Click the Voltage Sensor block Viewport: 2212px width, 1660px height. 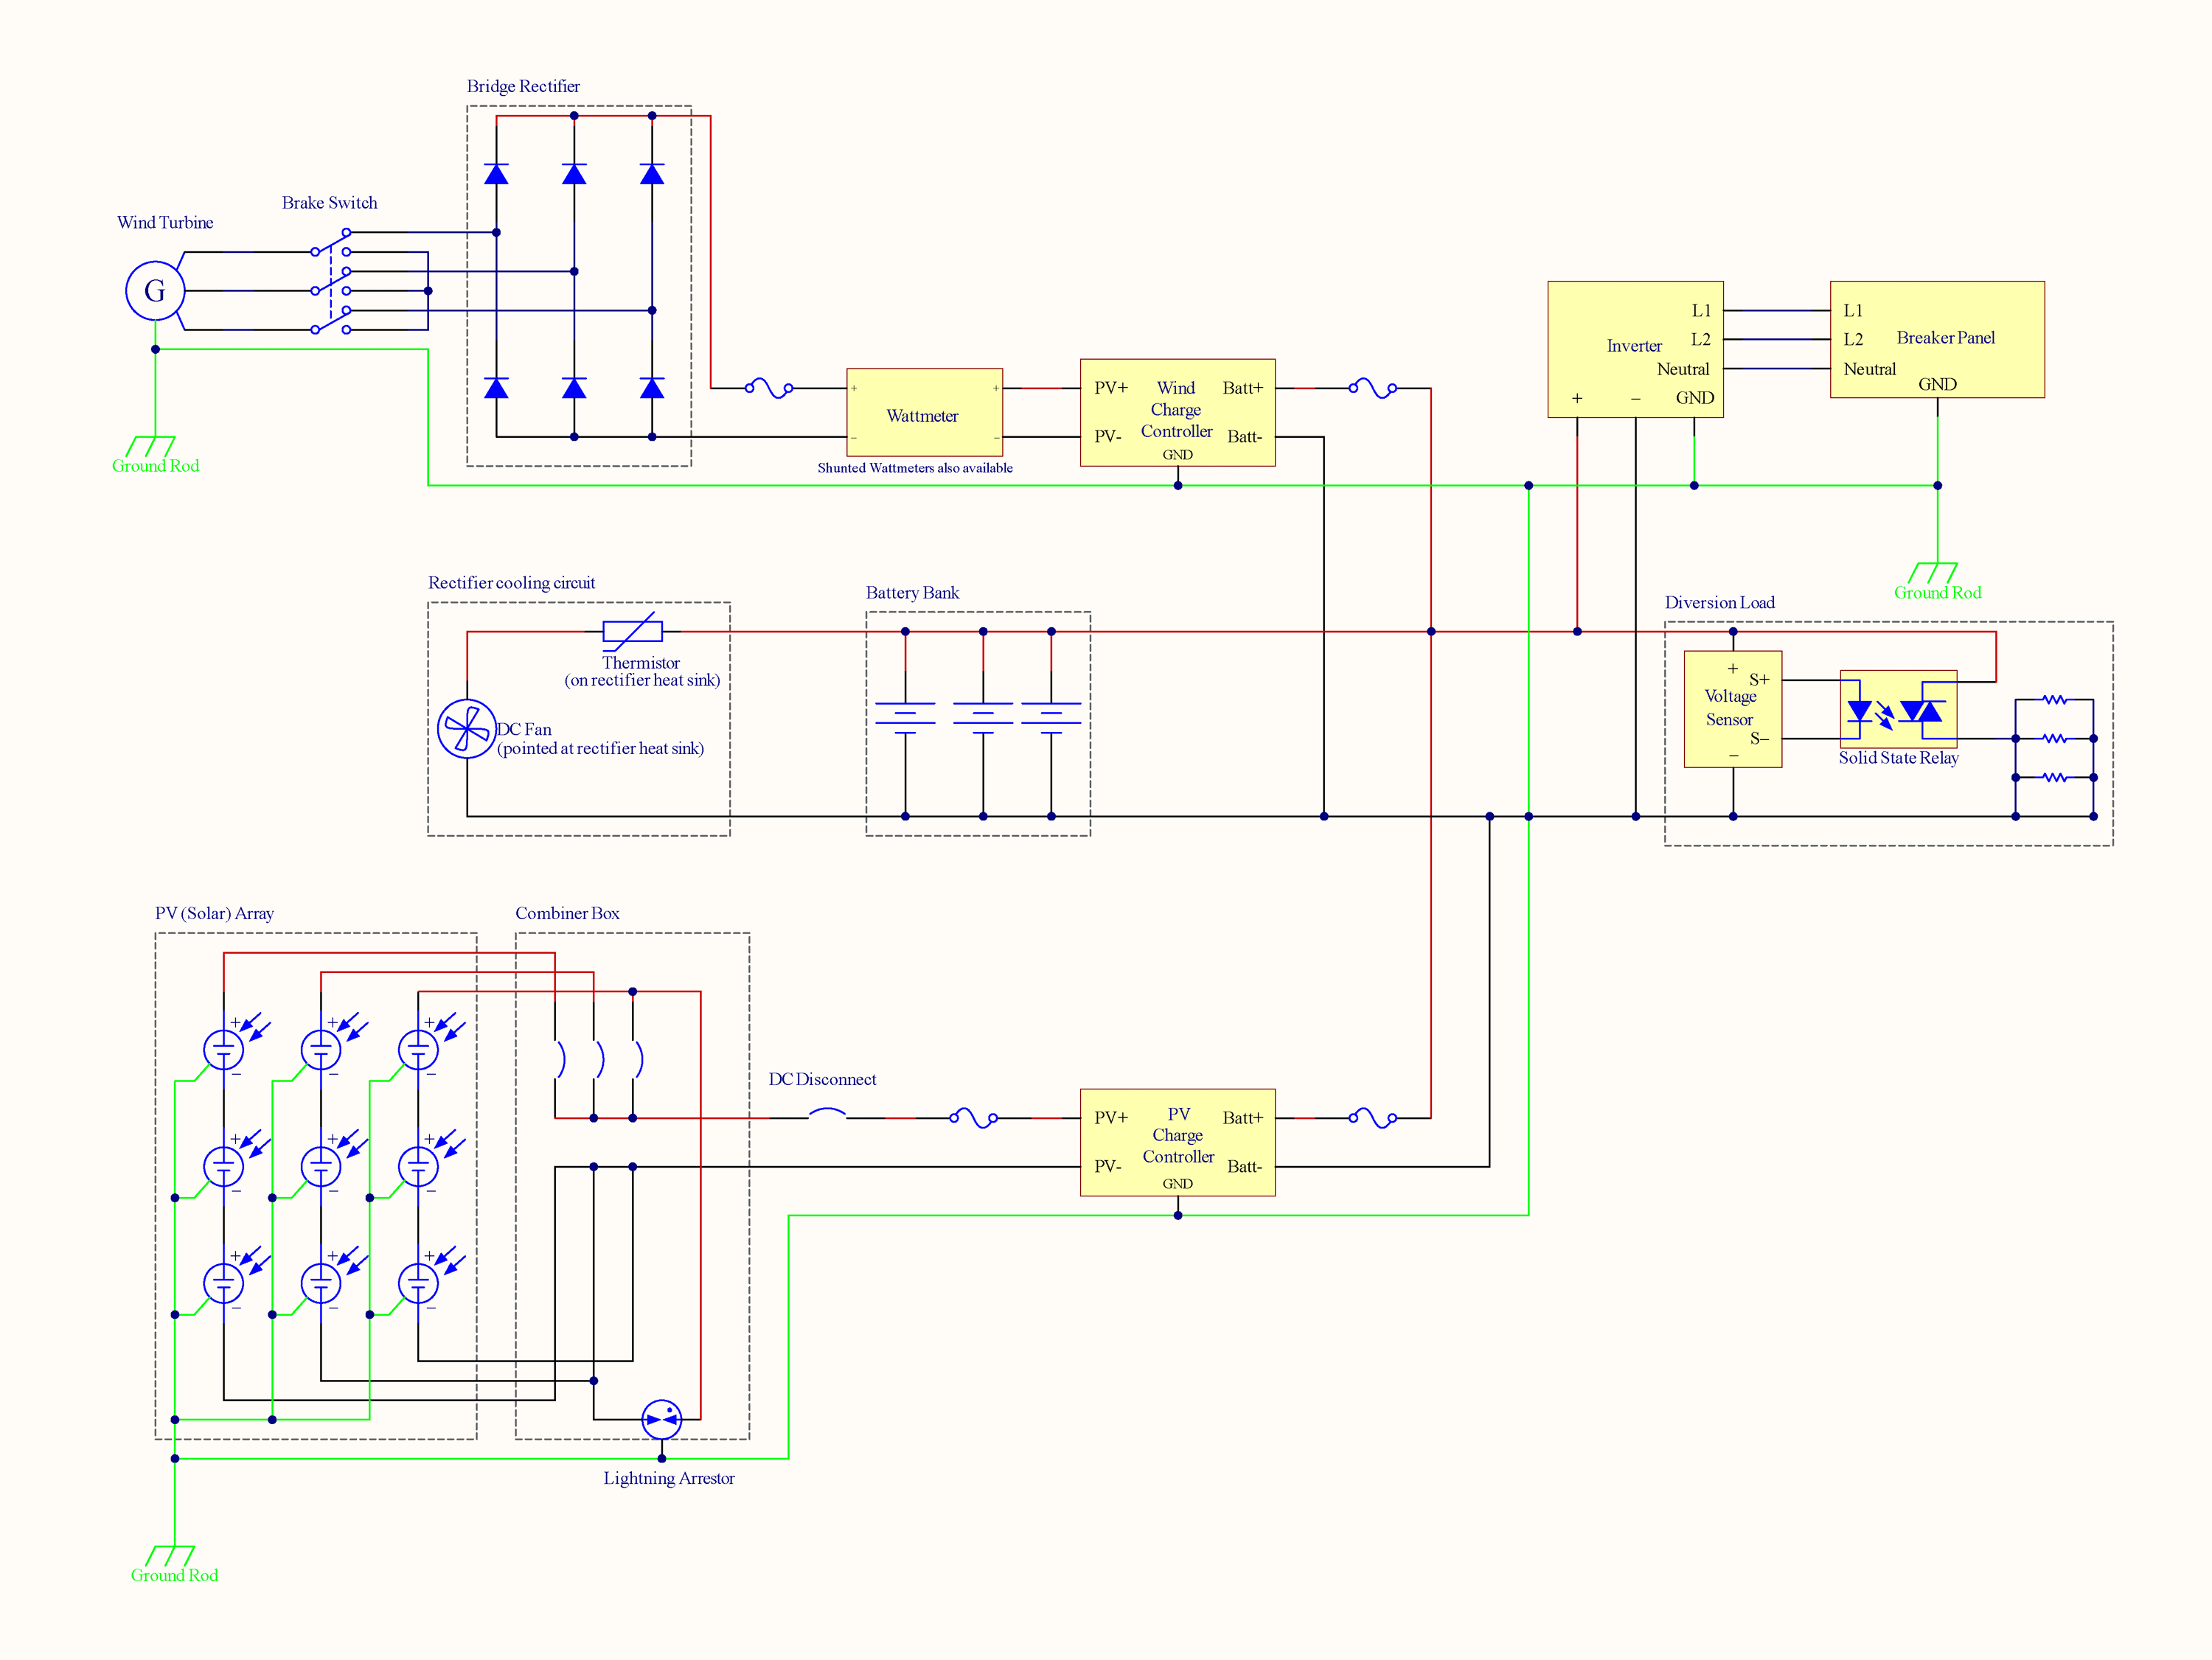point(1732,709)
